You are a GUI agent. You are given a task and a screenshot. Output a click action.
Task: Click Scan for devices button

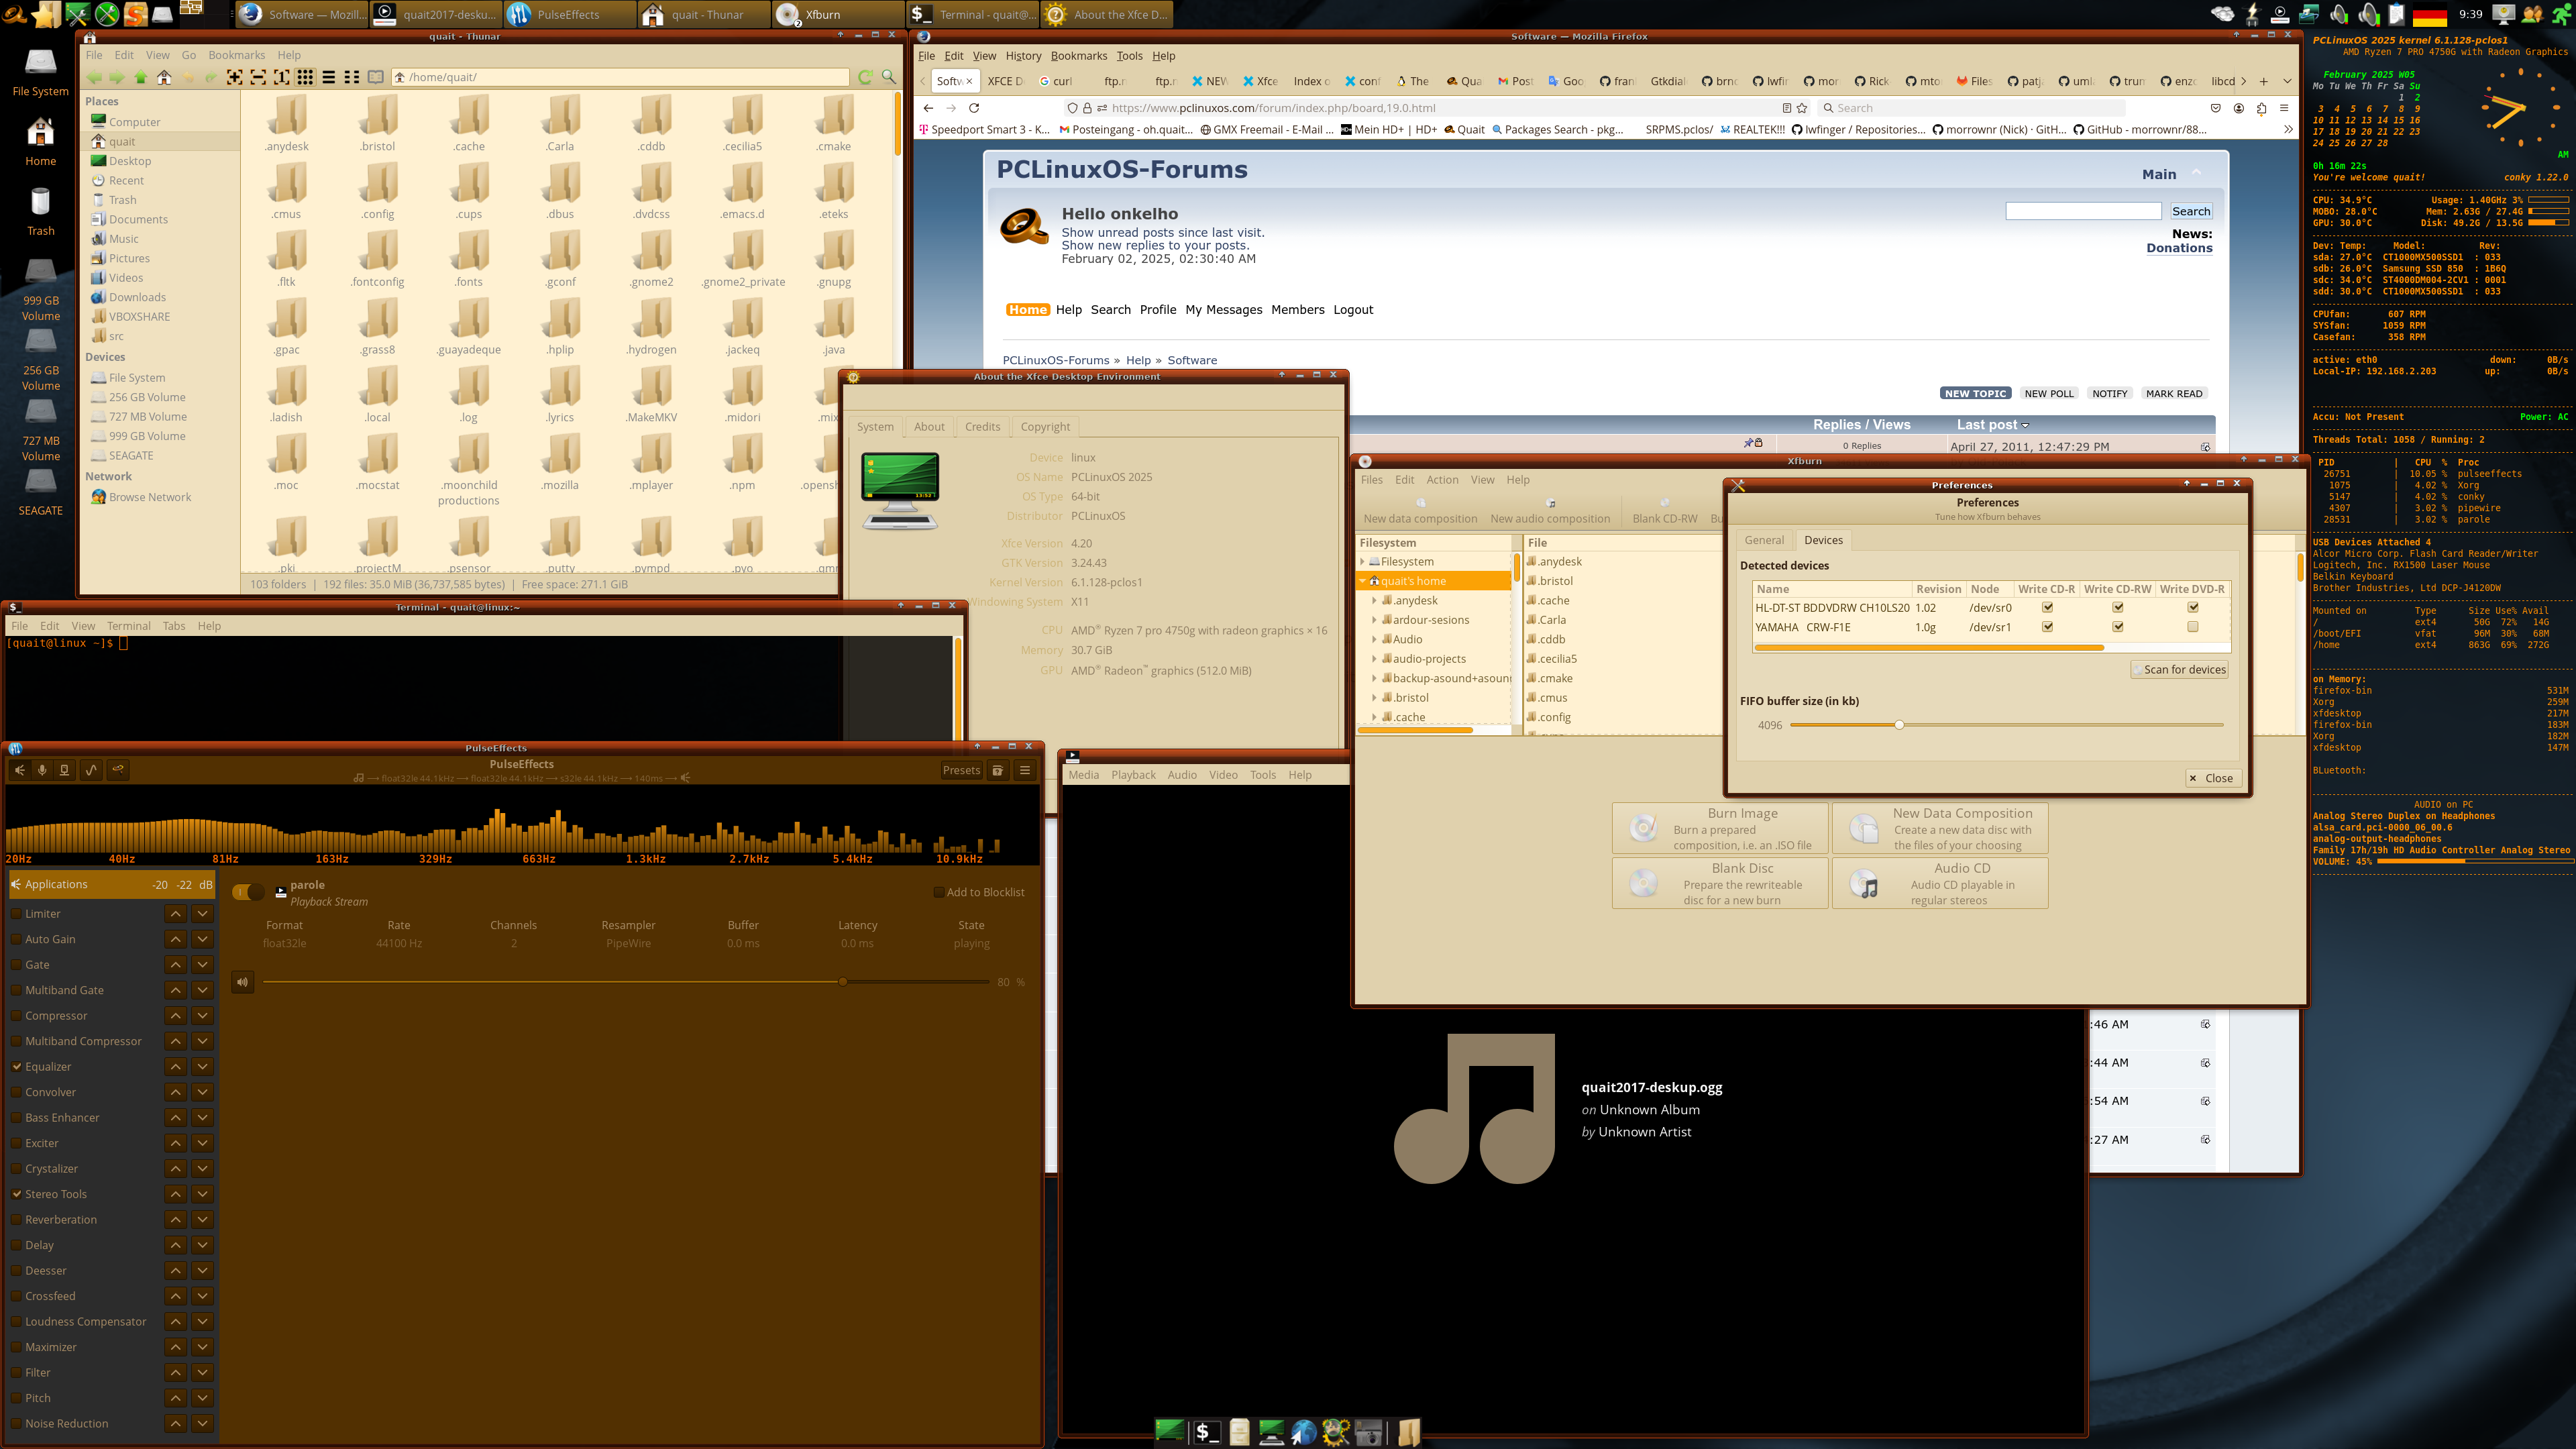pos(2179,670)
